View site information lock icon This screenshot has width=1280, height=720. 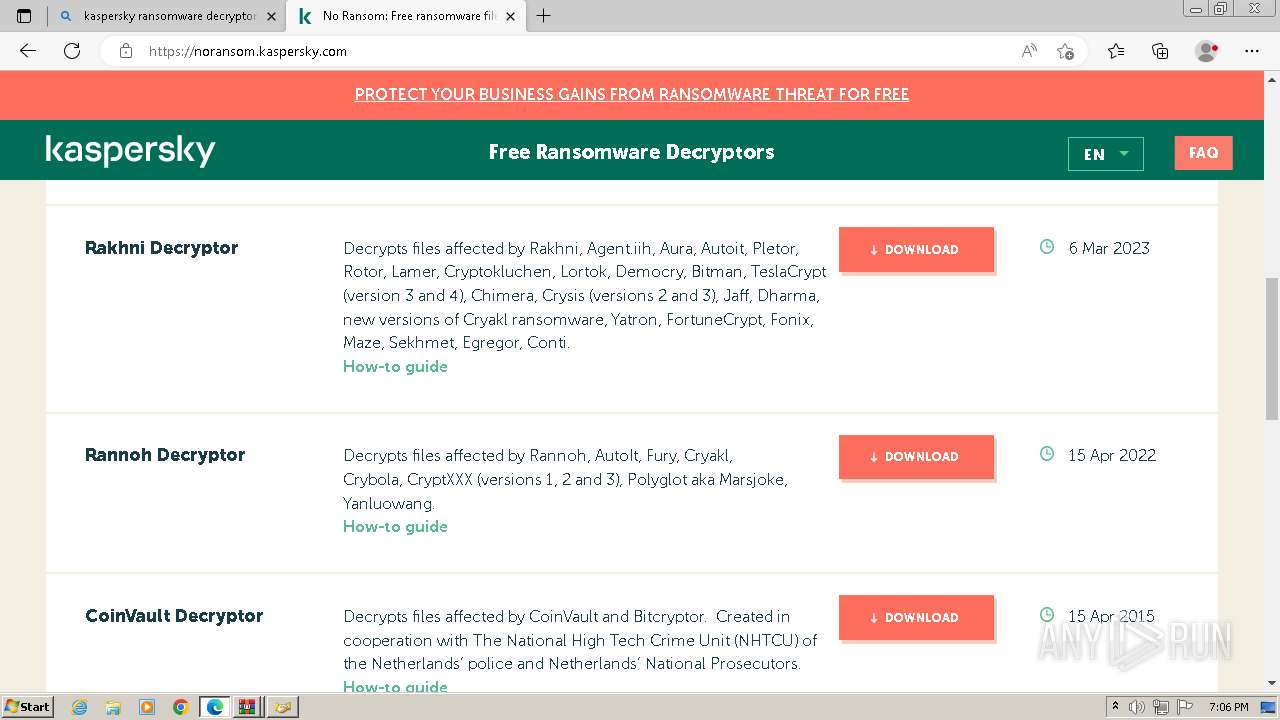tap(126, 51)
